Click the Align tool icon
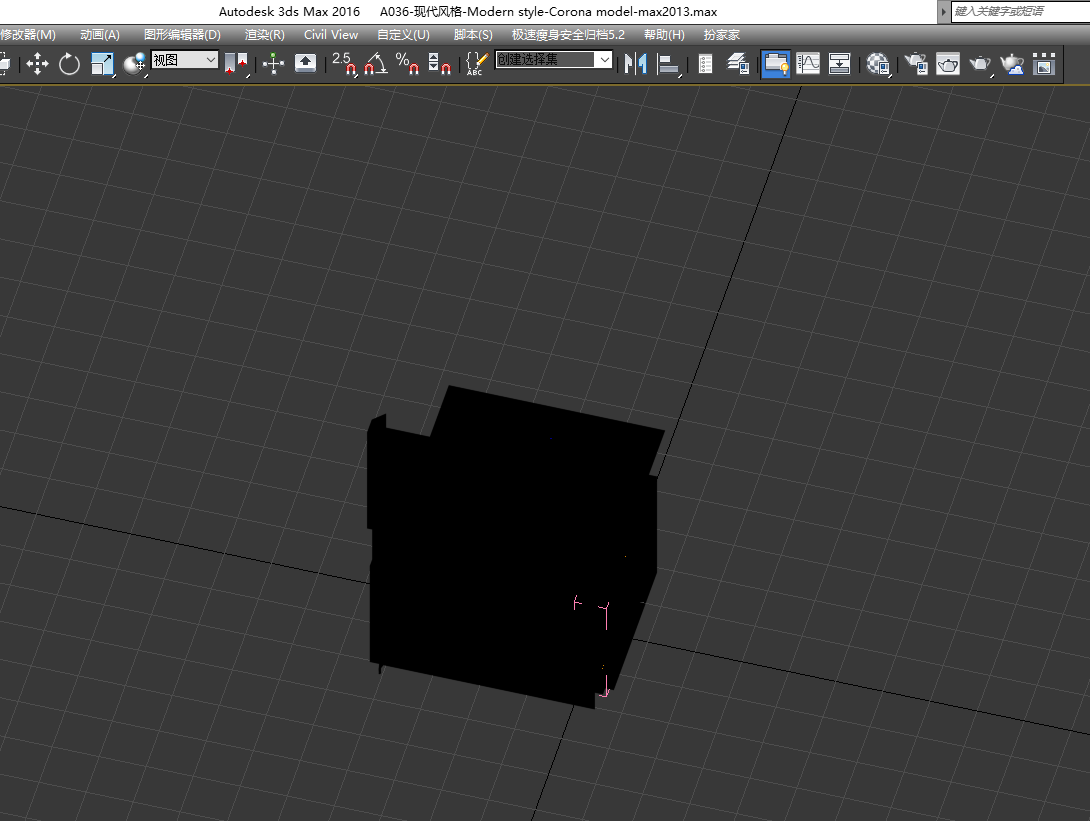 [x=668, y=64]
